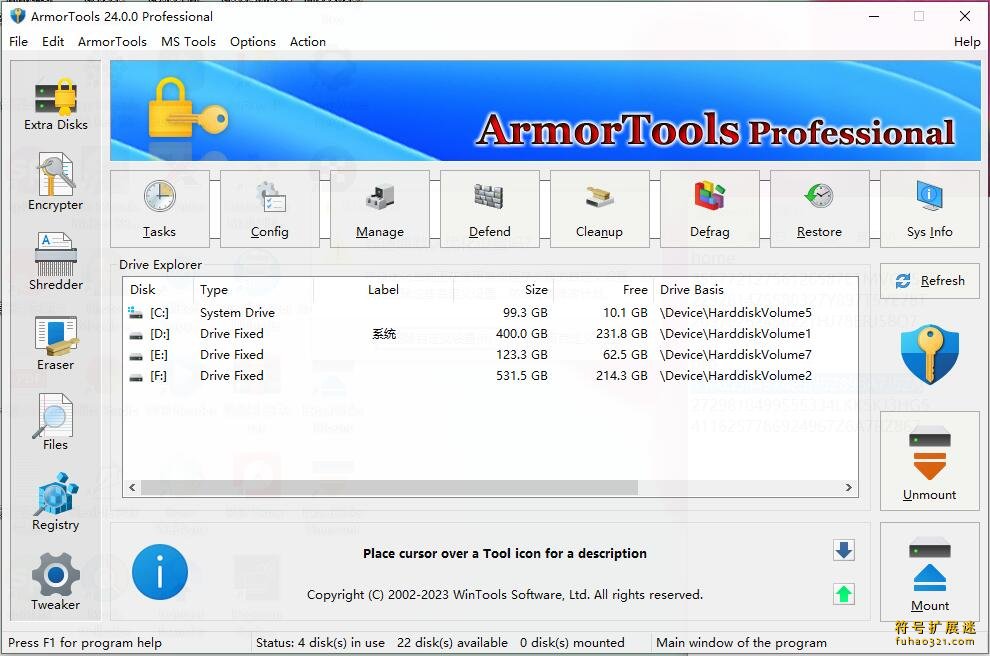Click the green up arrow icon
Viewport: 990px width, 656px height.
[844, 593]
